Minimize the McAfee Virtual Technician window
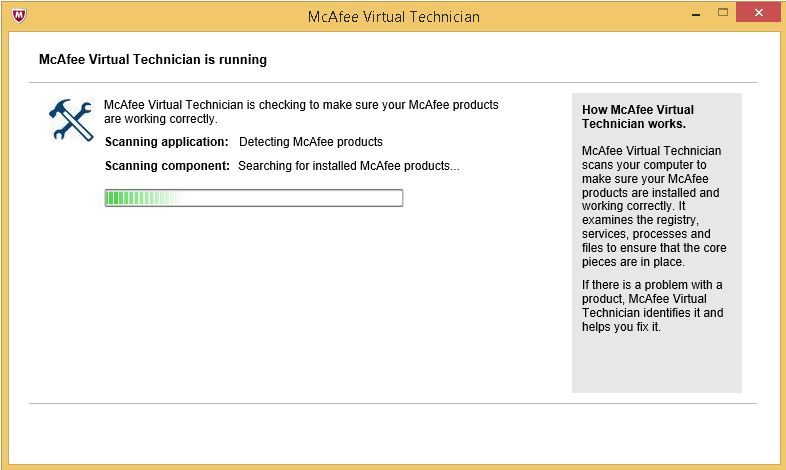786x470 pixels. [696, 14]
